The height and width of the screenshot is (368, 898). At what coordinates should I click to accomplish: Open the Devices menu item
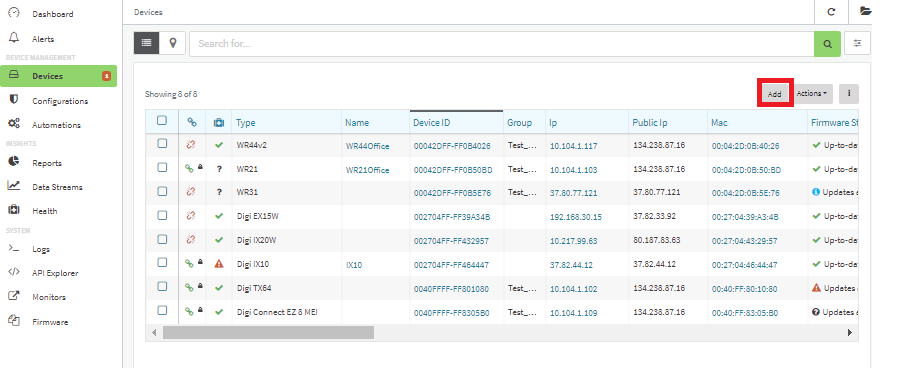58,76
